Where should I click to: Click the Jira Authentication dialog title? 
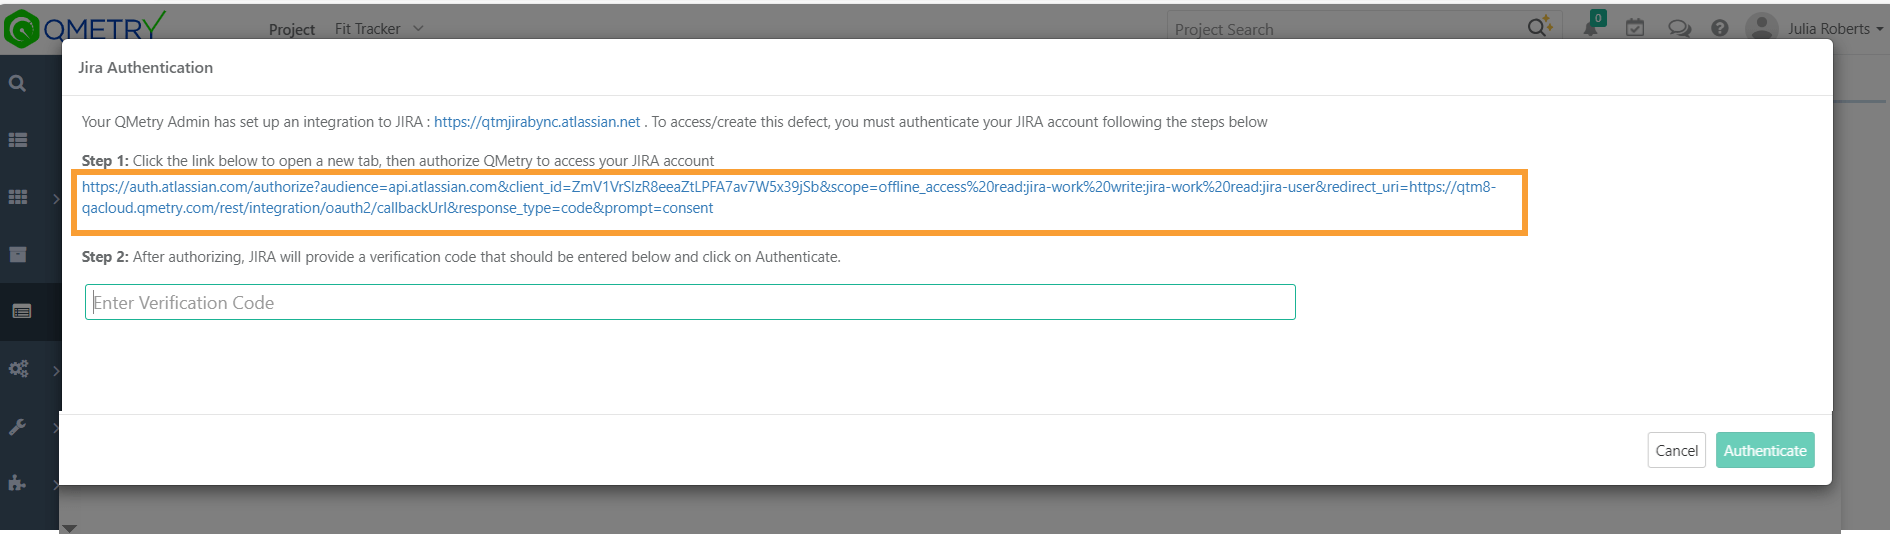pyautogui.click(x=146, y=67)
